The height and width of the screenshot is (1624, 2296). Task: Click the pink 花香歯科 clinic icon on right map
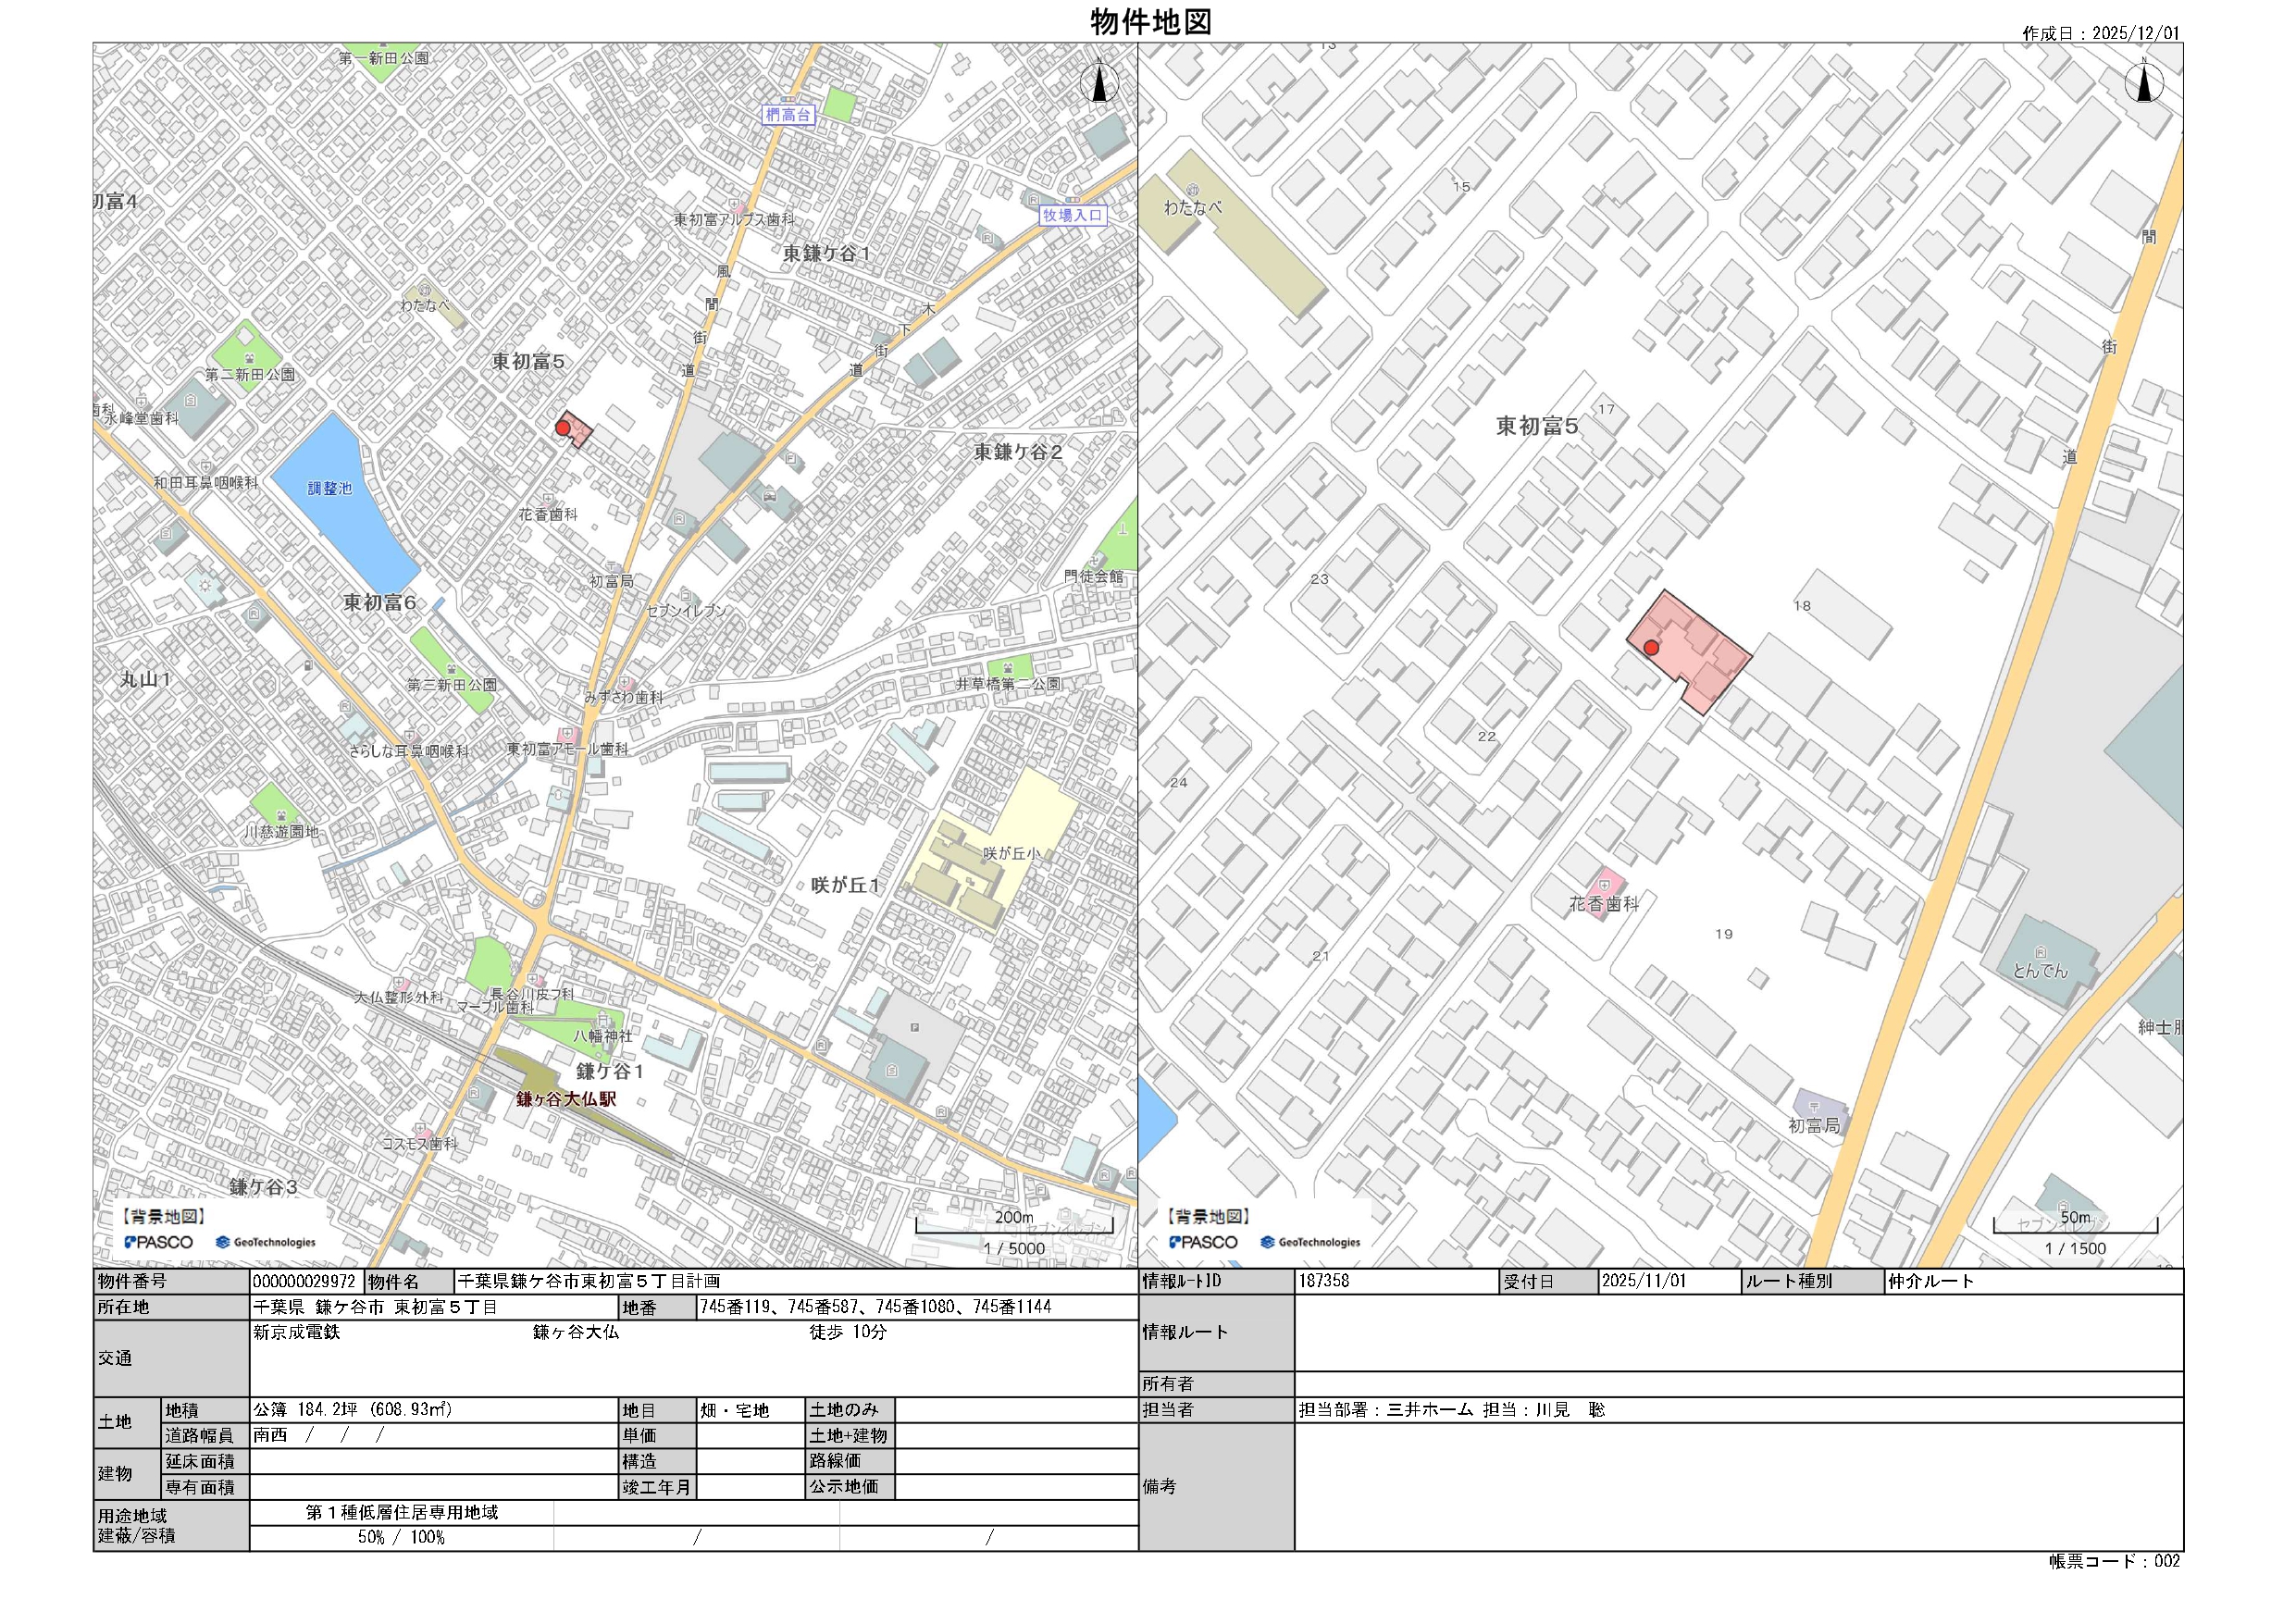(1605, 884)
